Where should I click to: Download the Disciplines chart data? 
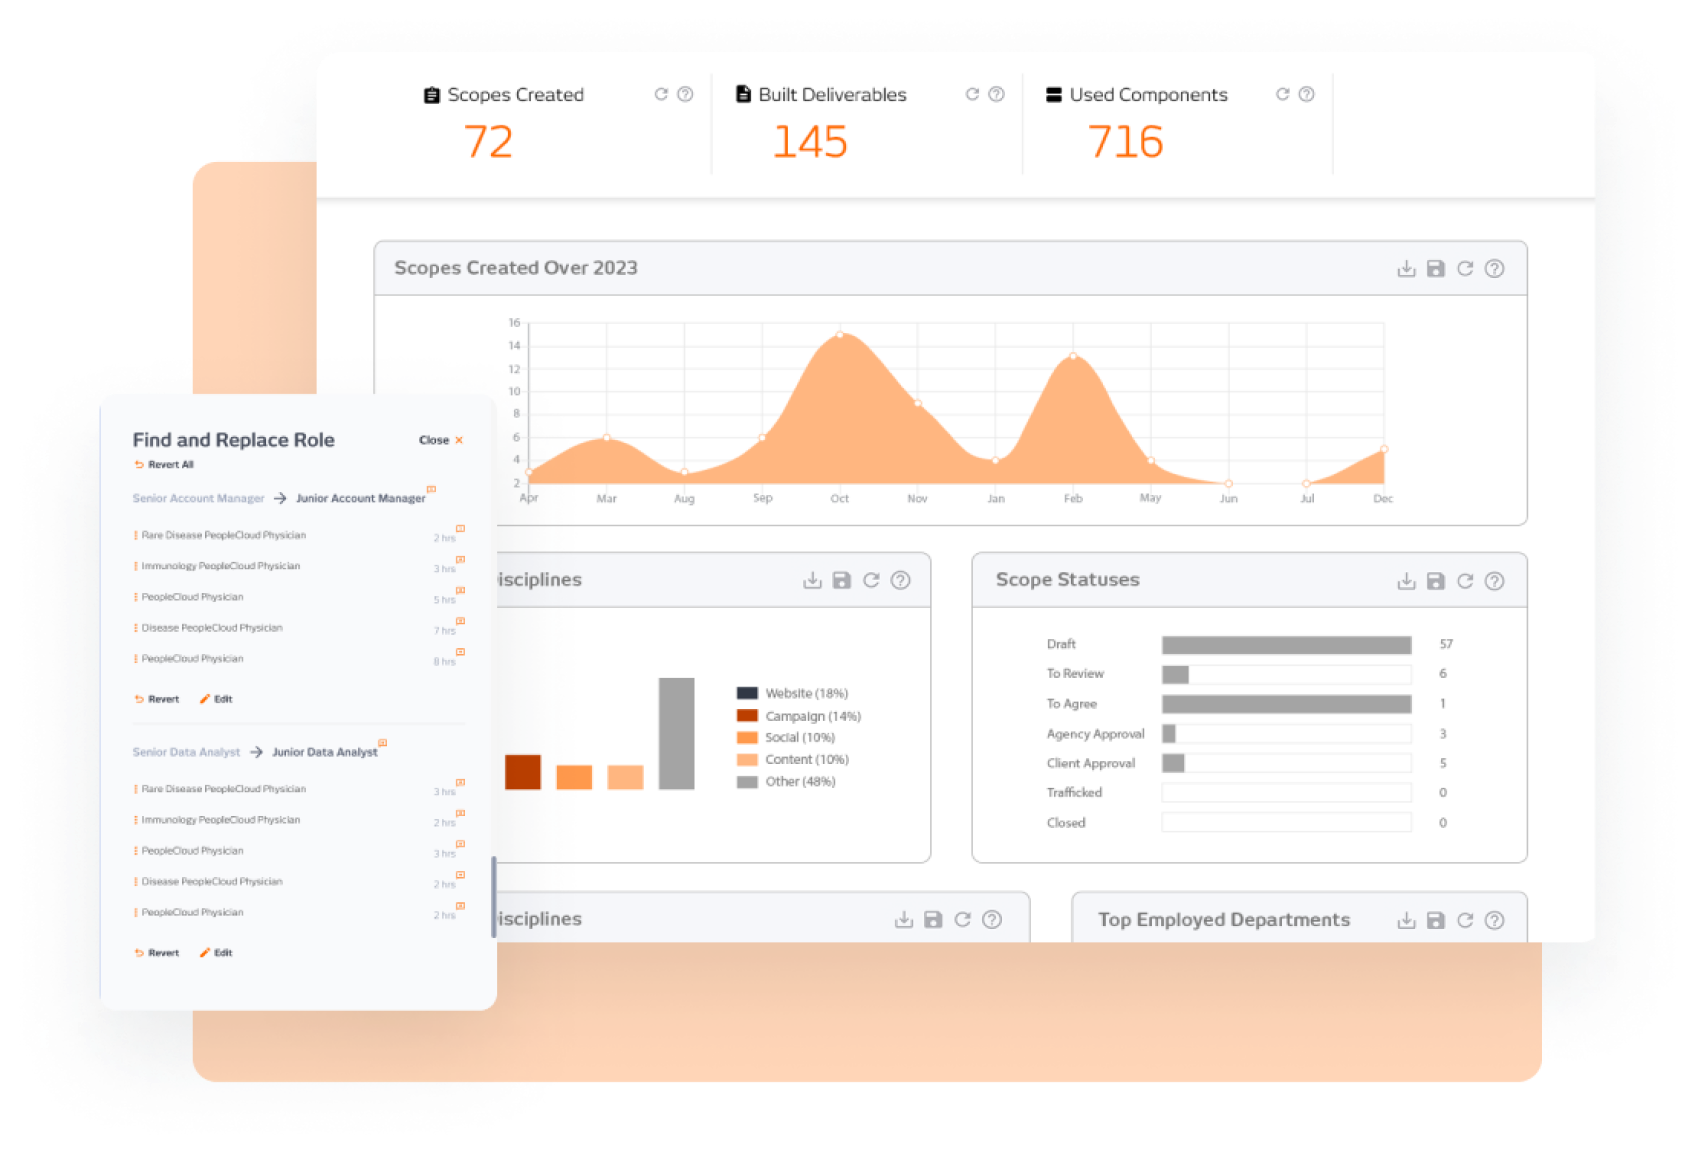point(811,580)
